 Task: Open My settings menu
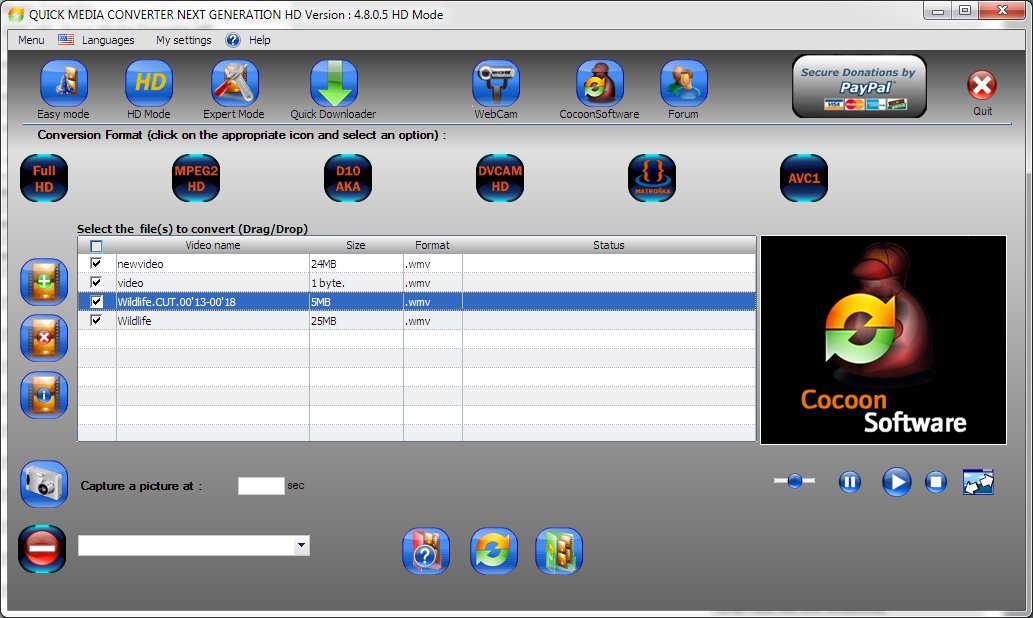pos(184,40)
